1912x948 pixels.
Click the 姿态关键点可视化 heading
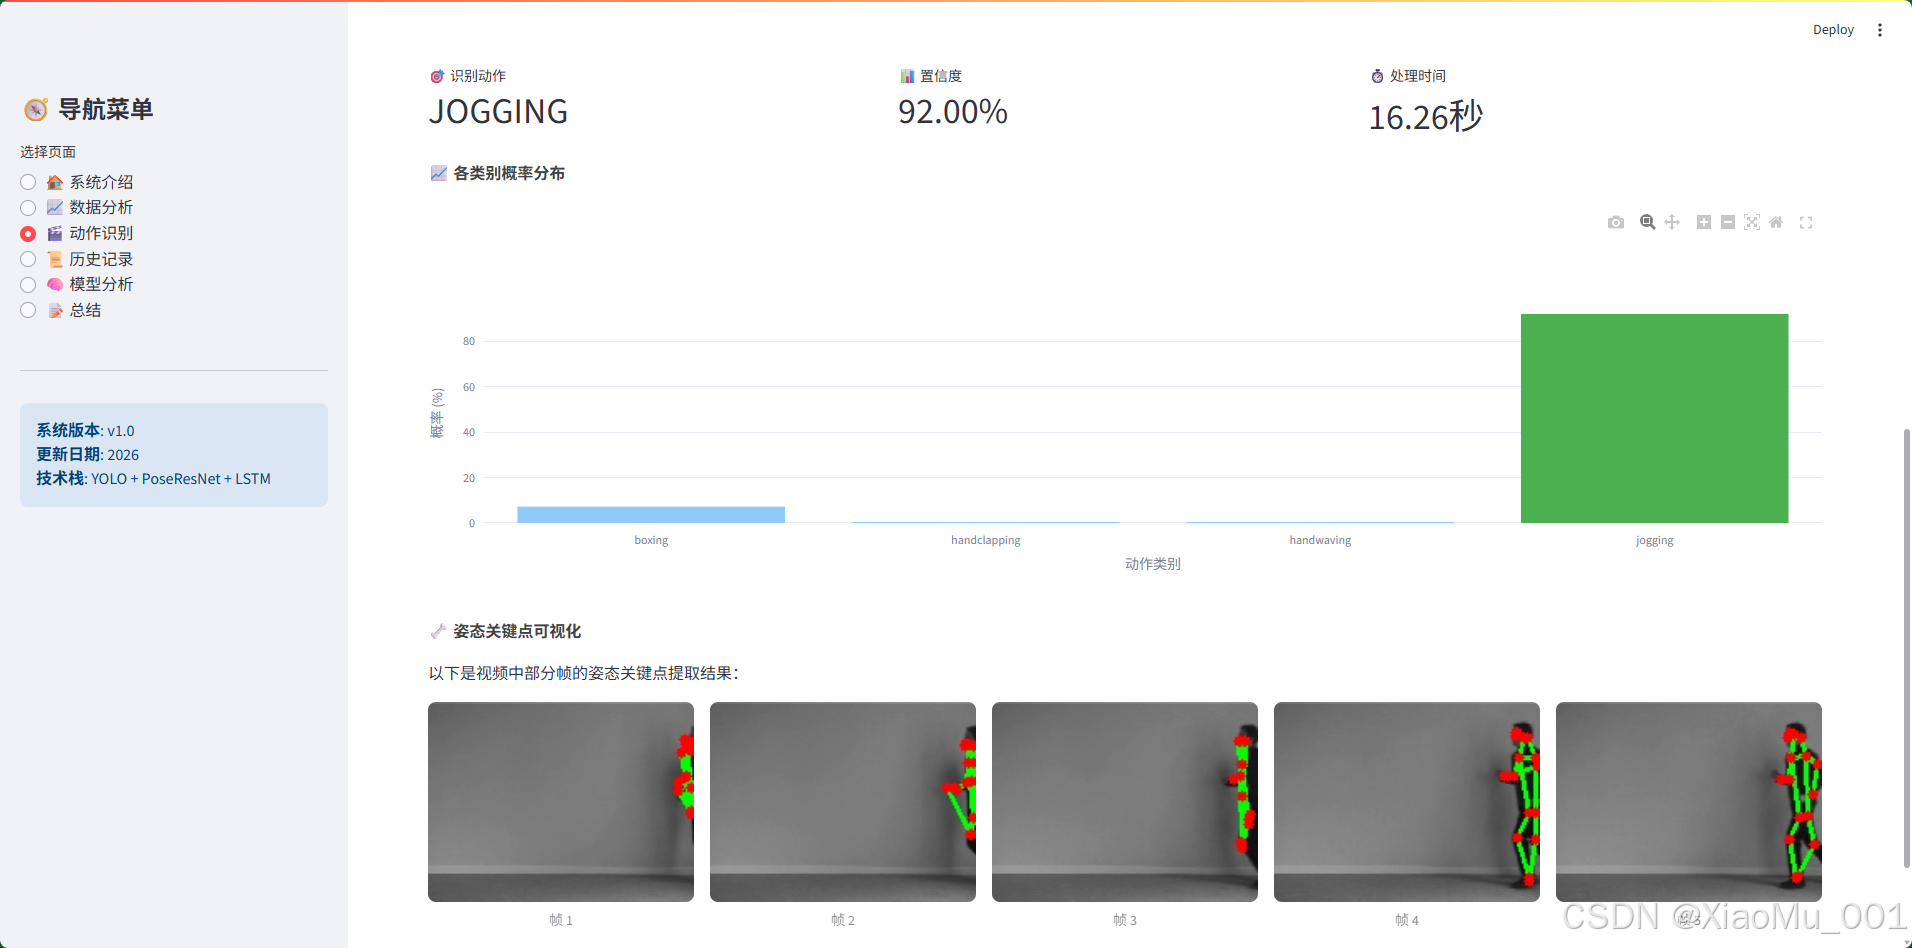click(x=517, y=631)
